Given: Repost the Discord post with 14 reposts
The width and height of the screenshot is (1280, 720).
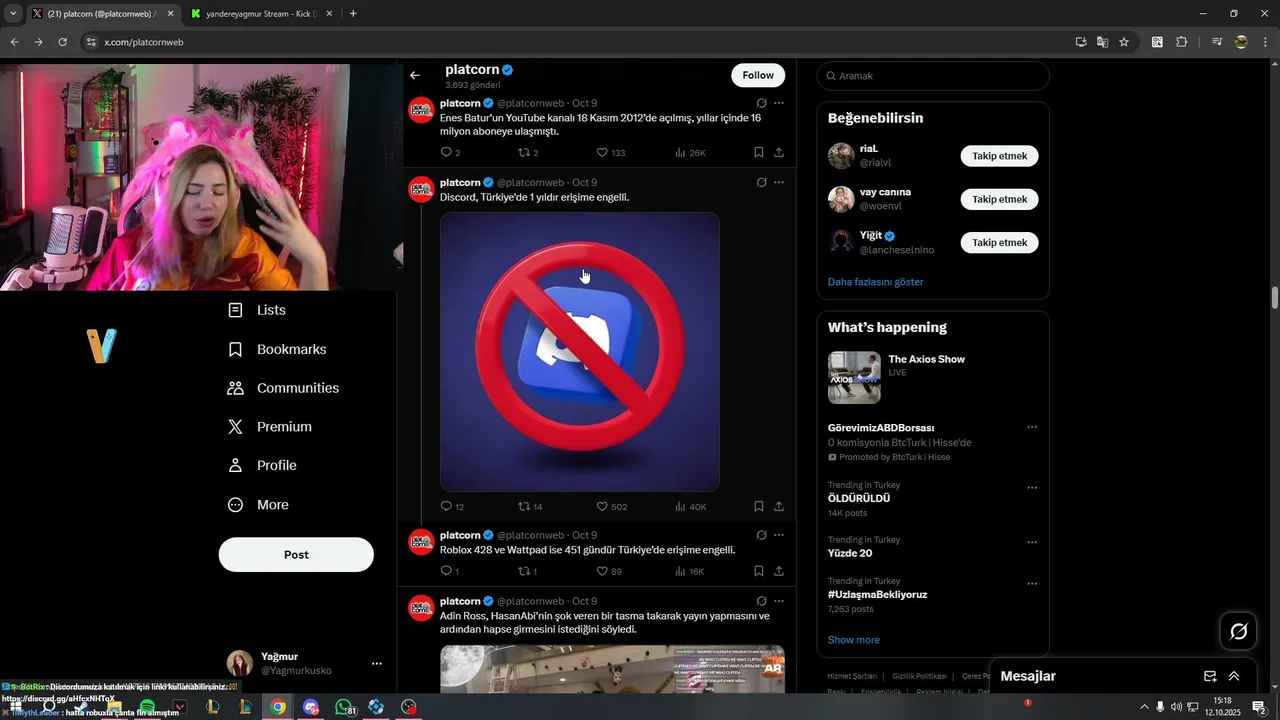Looking at the screenshot, I should 523,507.
